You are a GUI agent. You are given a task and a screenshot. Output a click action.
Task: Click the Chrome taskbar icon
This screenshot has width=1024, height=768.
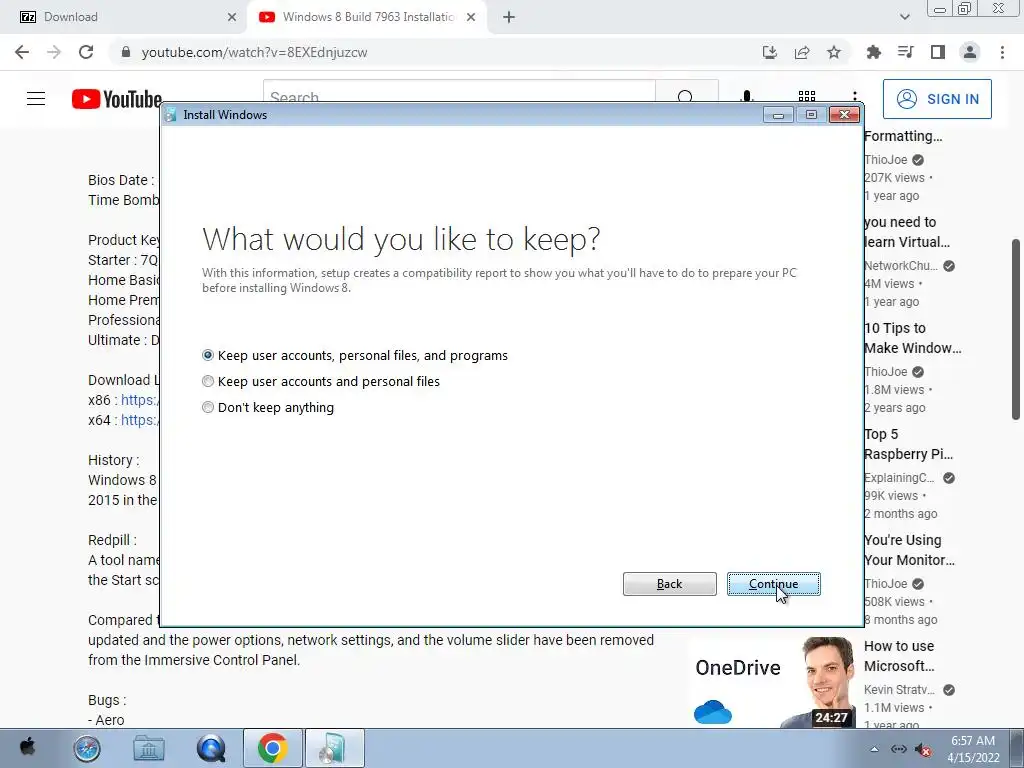click(273, 748)
